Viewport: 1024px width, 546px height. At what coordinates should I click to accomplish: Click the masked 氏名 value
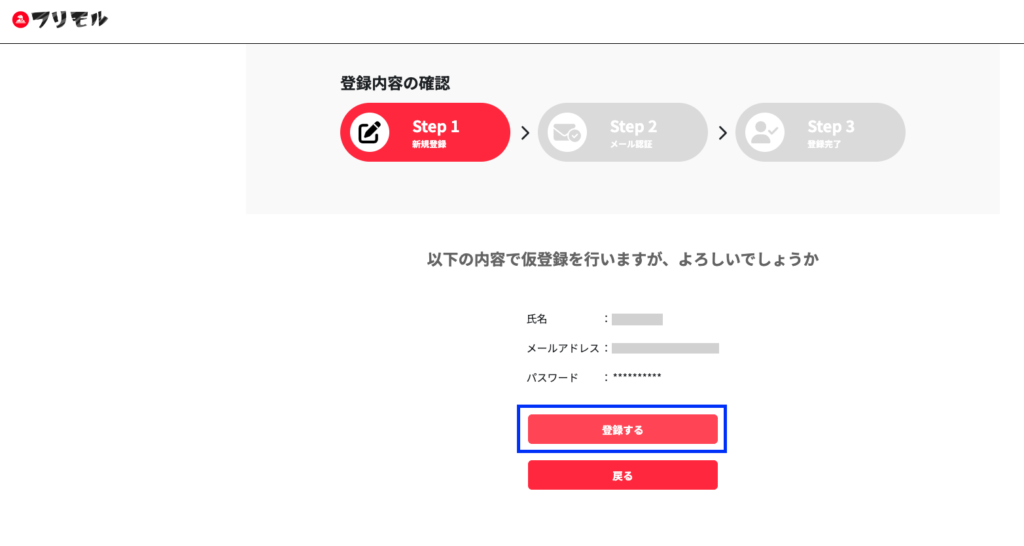coord(637,319)
